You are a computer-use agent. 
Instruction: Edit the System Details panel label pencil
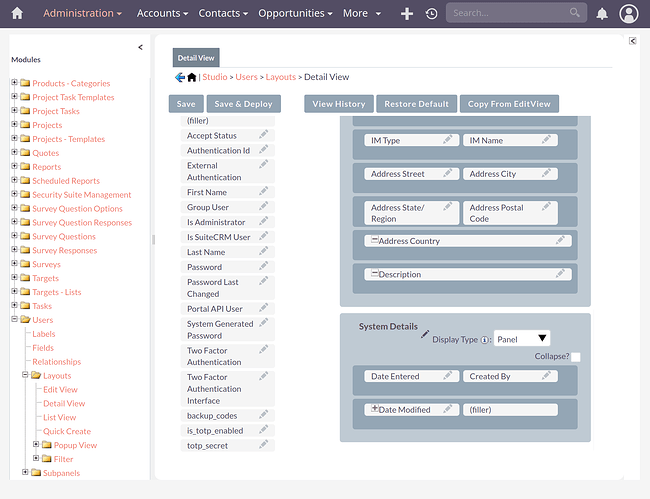pos(425,334)
